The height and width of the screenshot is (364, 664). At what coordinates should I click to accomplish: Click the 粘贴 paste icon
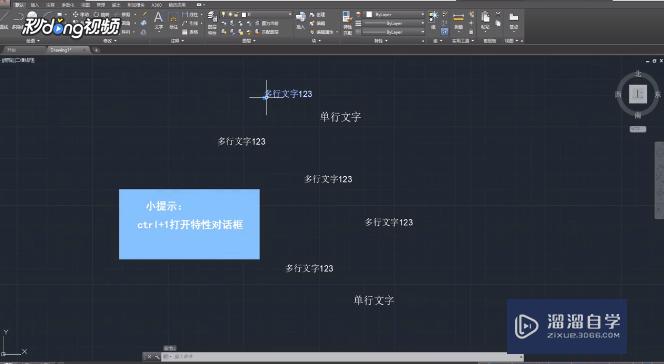point(485,20)
